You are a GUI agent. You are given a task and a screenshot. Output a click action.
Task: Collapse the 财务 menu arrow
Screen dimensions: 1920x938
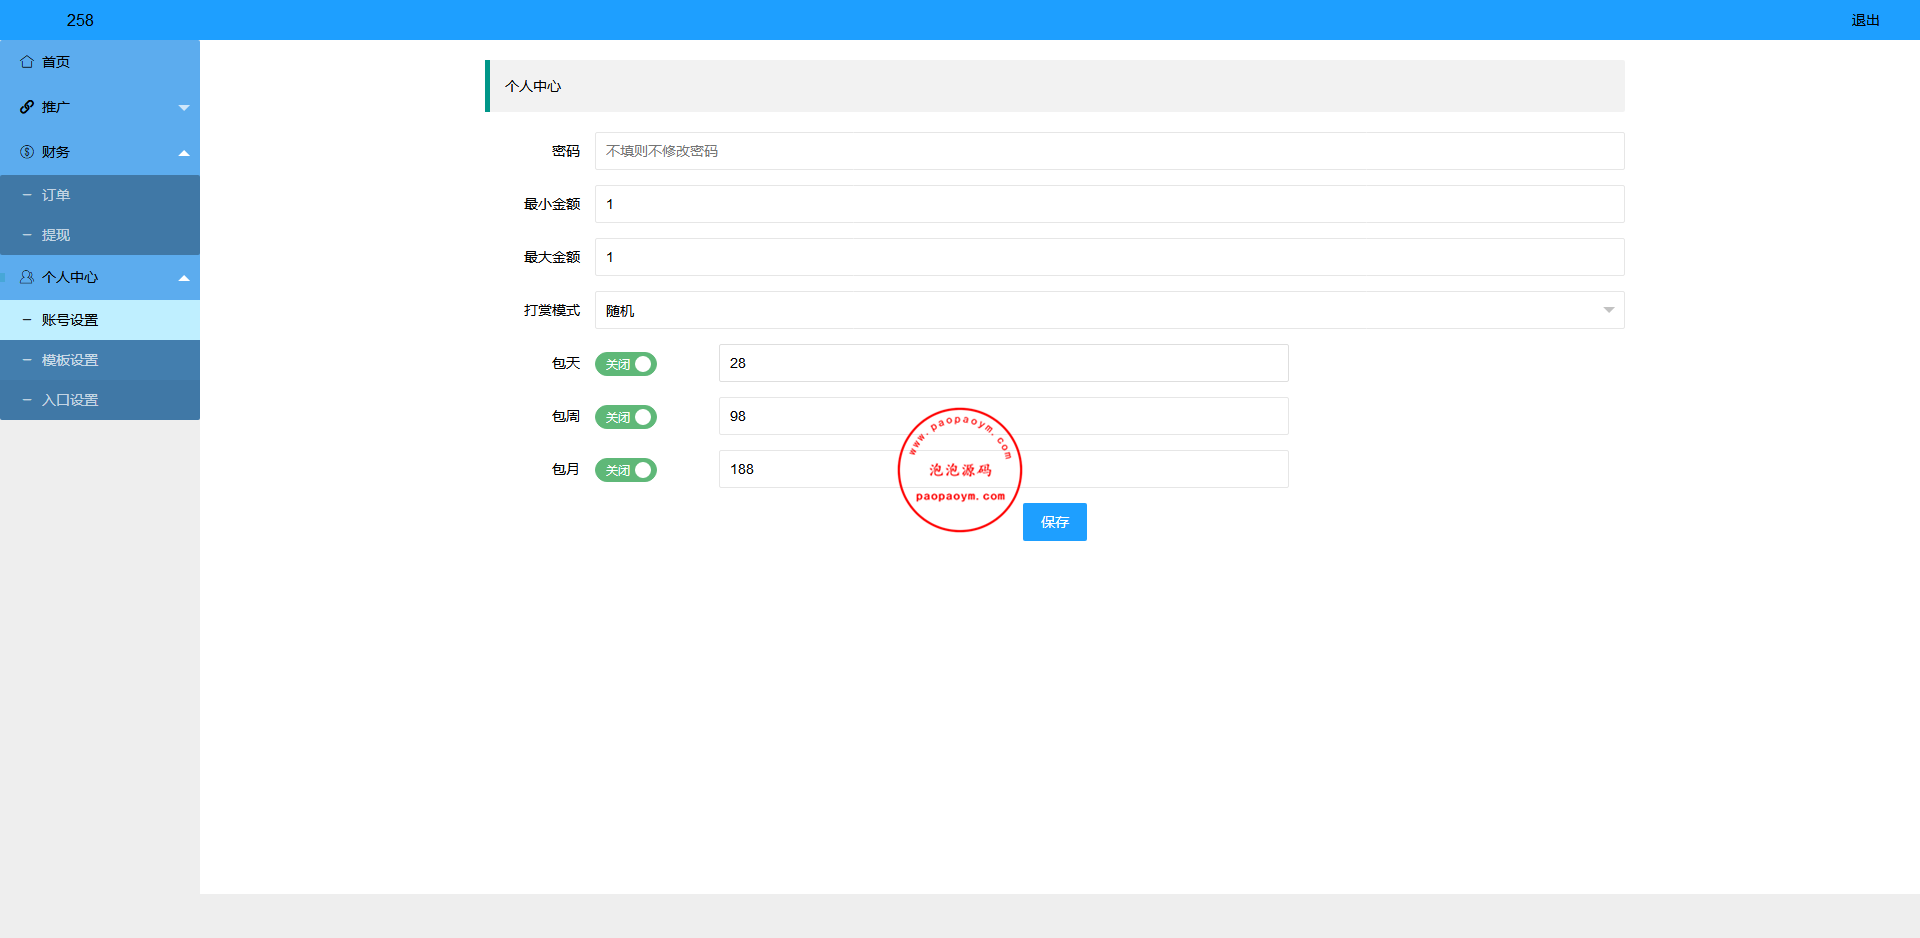[x=184, y=152]
